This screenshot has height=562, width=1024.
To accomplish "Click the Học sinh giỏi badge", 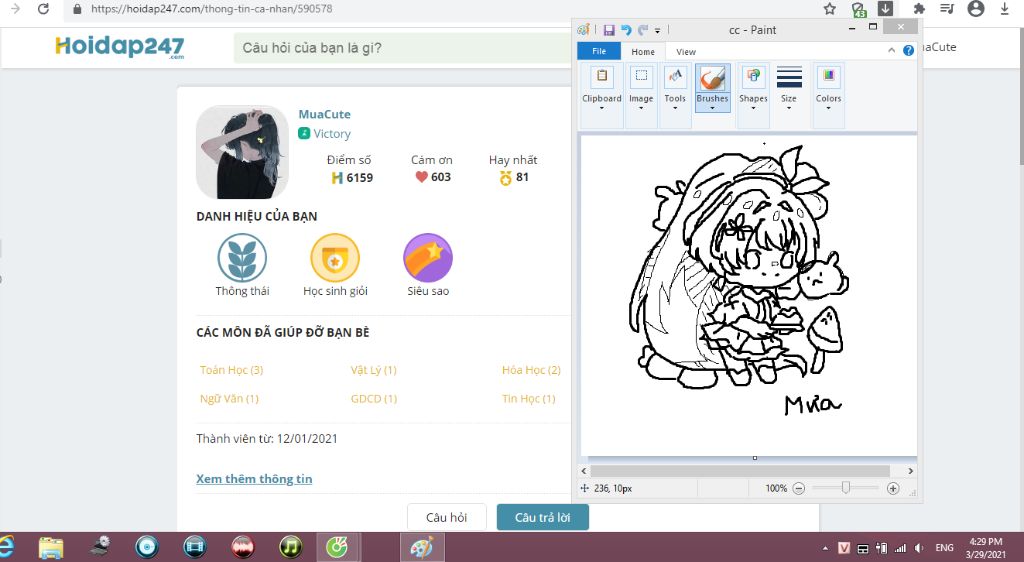I will click(x=335, y=258).
